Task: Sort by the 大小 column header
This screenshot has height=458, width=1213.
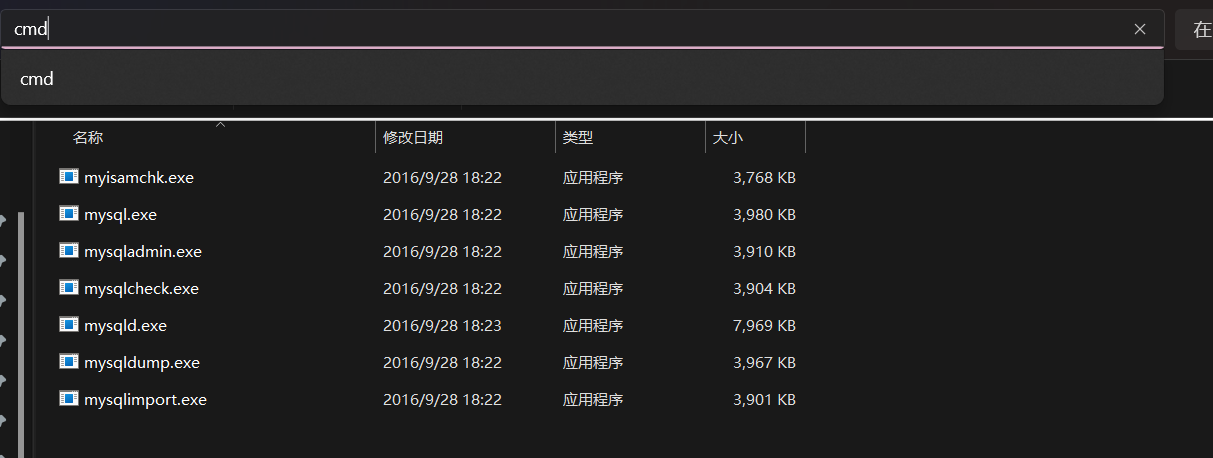Action: coord(728,138)
